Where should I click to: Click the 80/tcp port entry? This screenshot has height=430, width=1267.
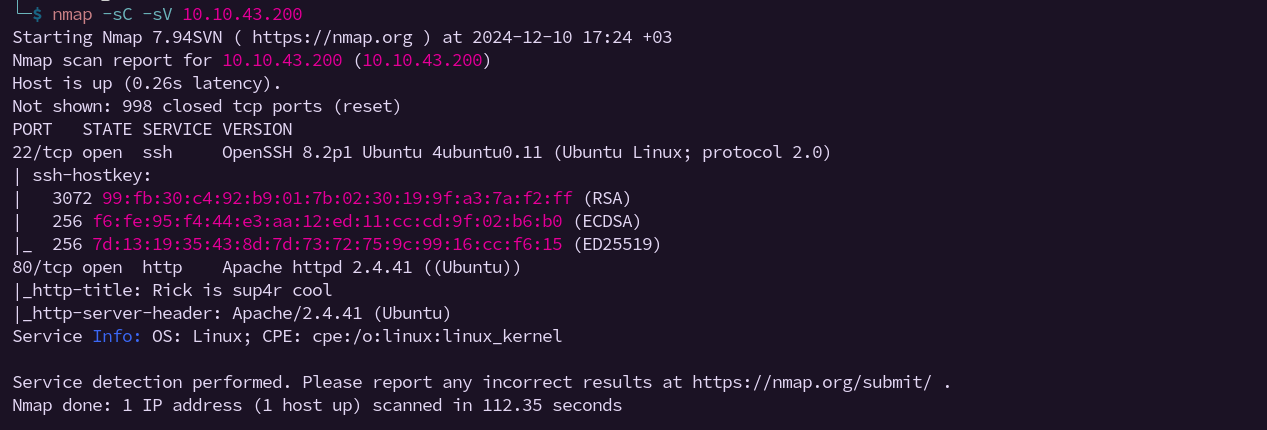(42, 267)
